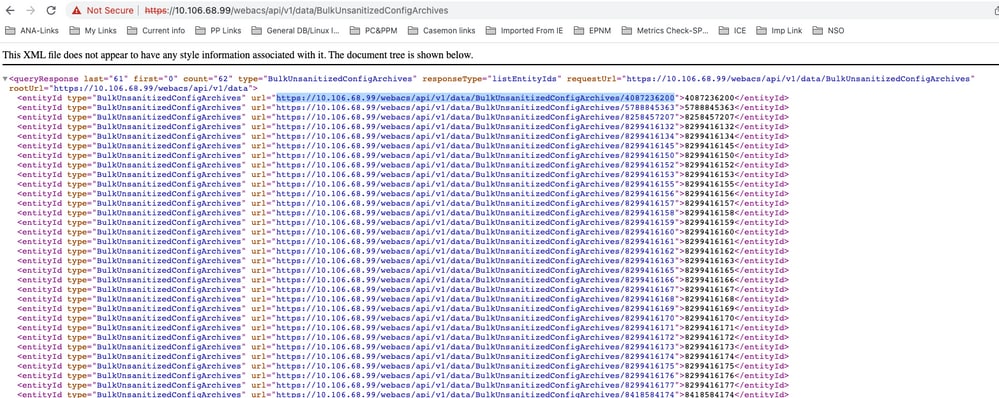Open the NSO bookmark folder
999x398 pixels.
(828, 30)
